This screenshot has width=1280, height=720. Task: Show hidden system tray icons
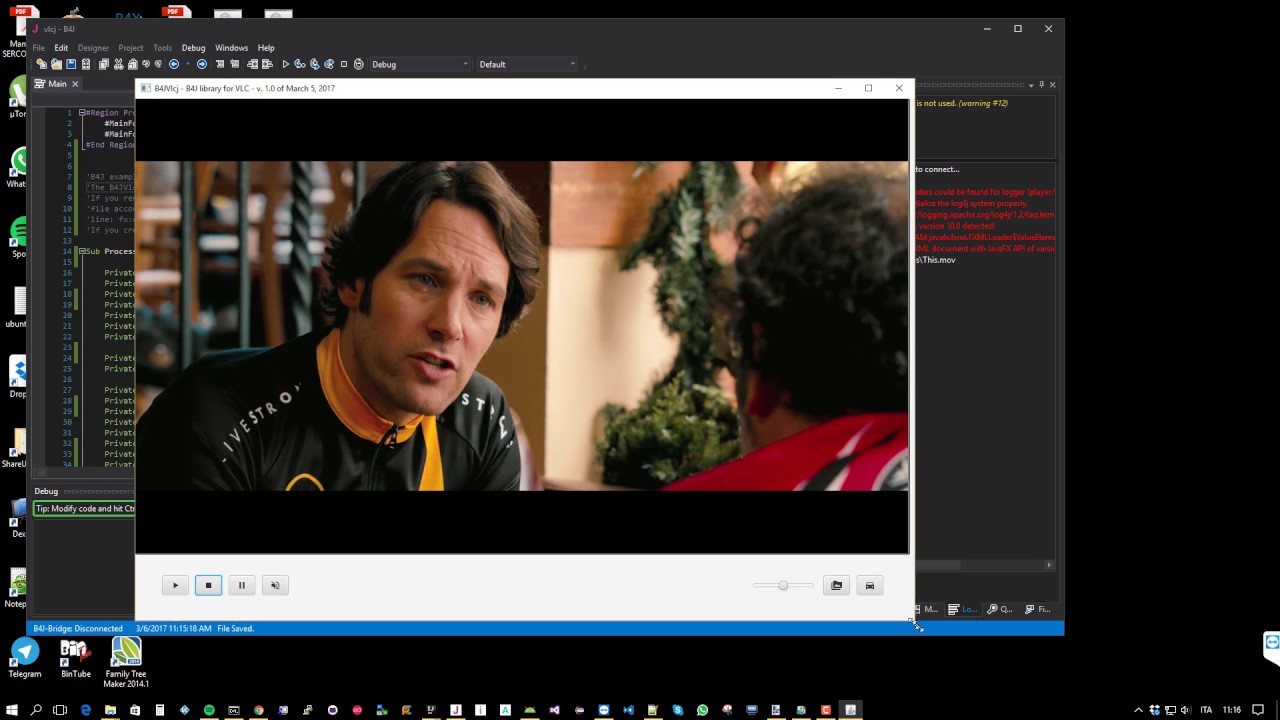1139,710
